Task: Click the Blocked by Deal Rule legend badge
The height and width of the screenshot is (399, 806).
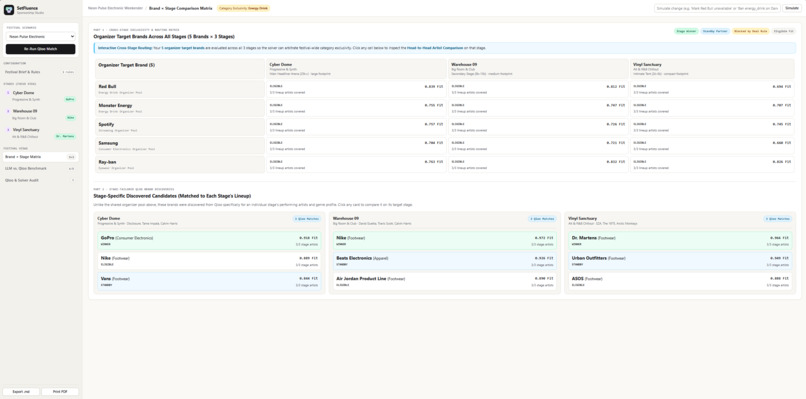Action: (751, 31)
